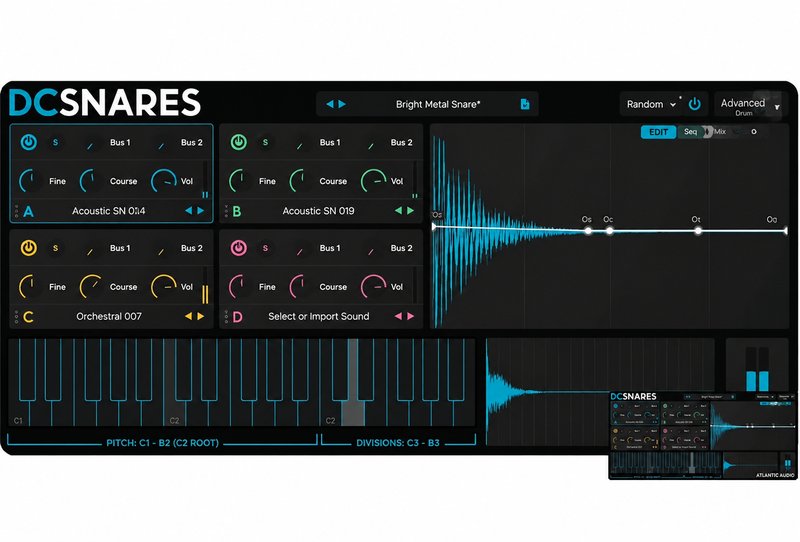Viewport: 800px width, 542px height.
Task: Switch to the Seq tab
Action: point(690,132)
